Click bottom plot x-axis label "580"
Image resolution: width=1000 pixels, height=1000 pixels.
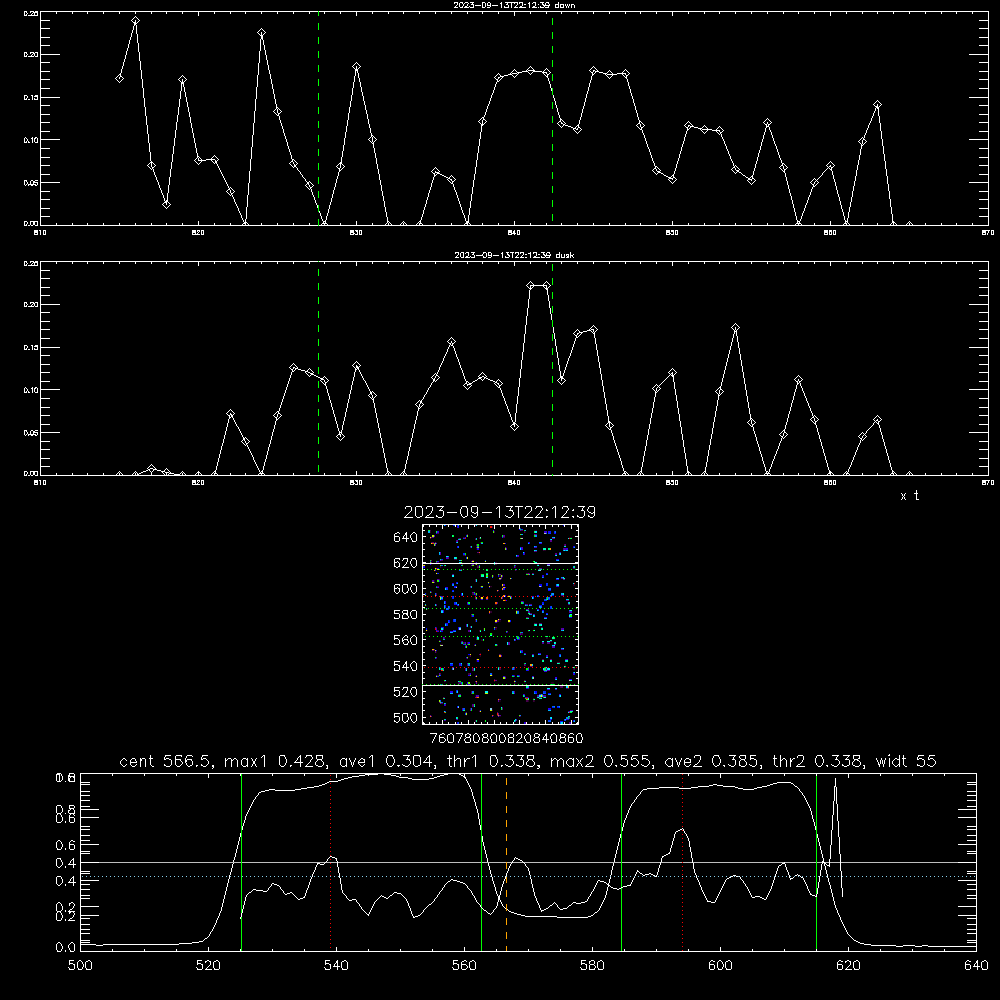point(592,966)
